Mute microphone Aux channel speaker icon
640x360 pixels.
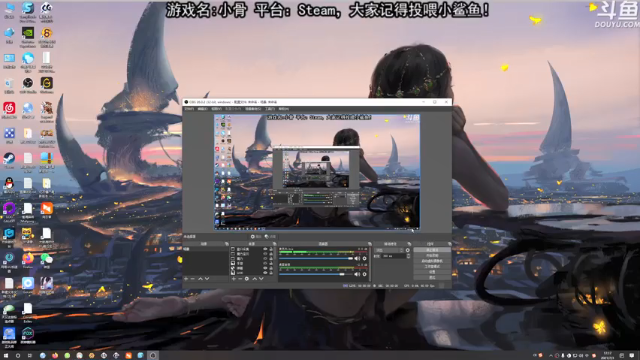pyautogui.click(x=357, y=258)
